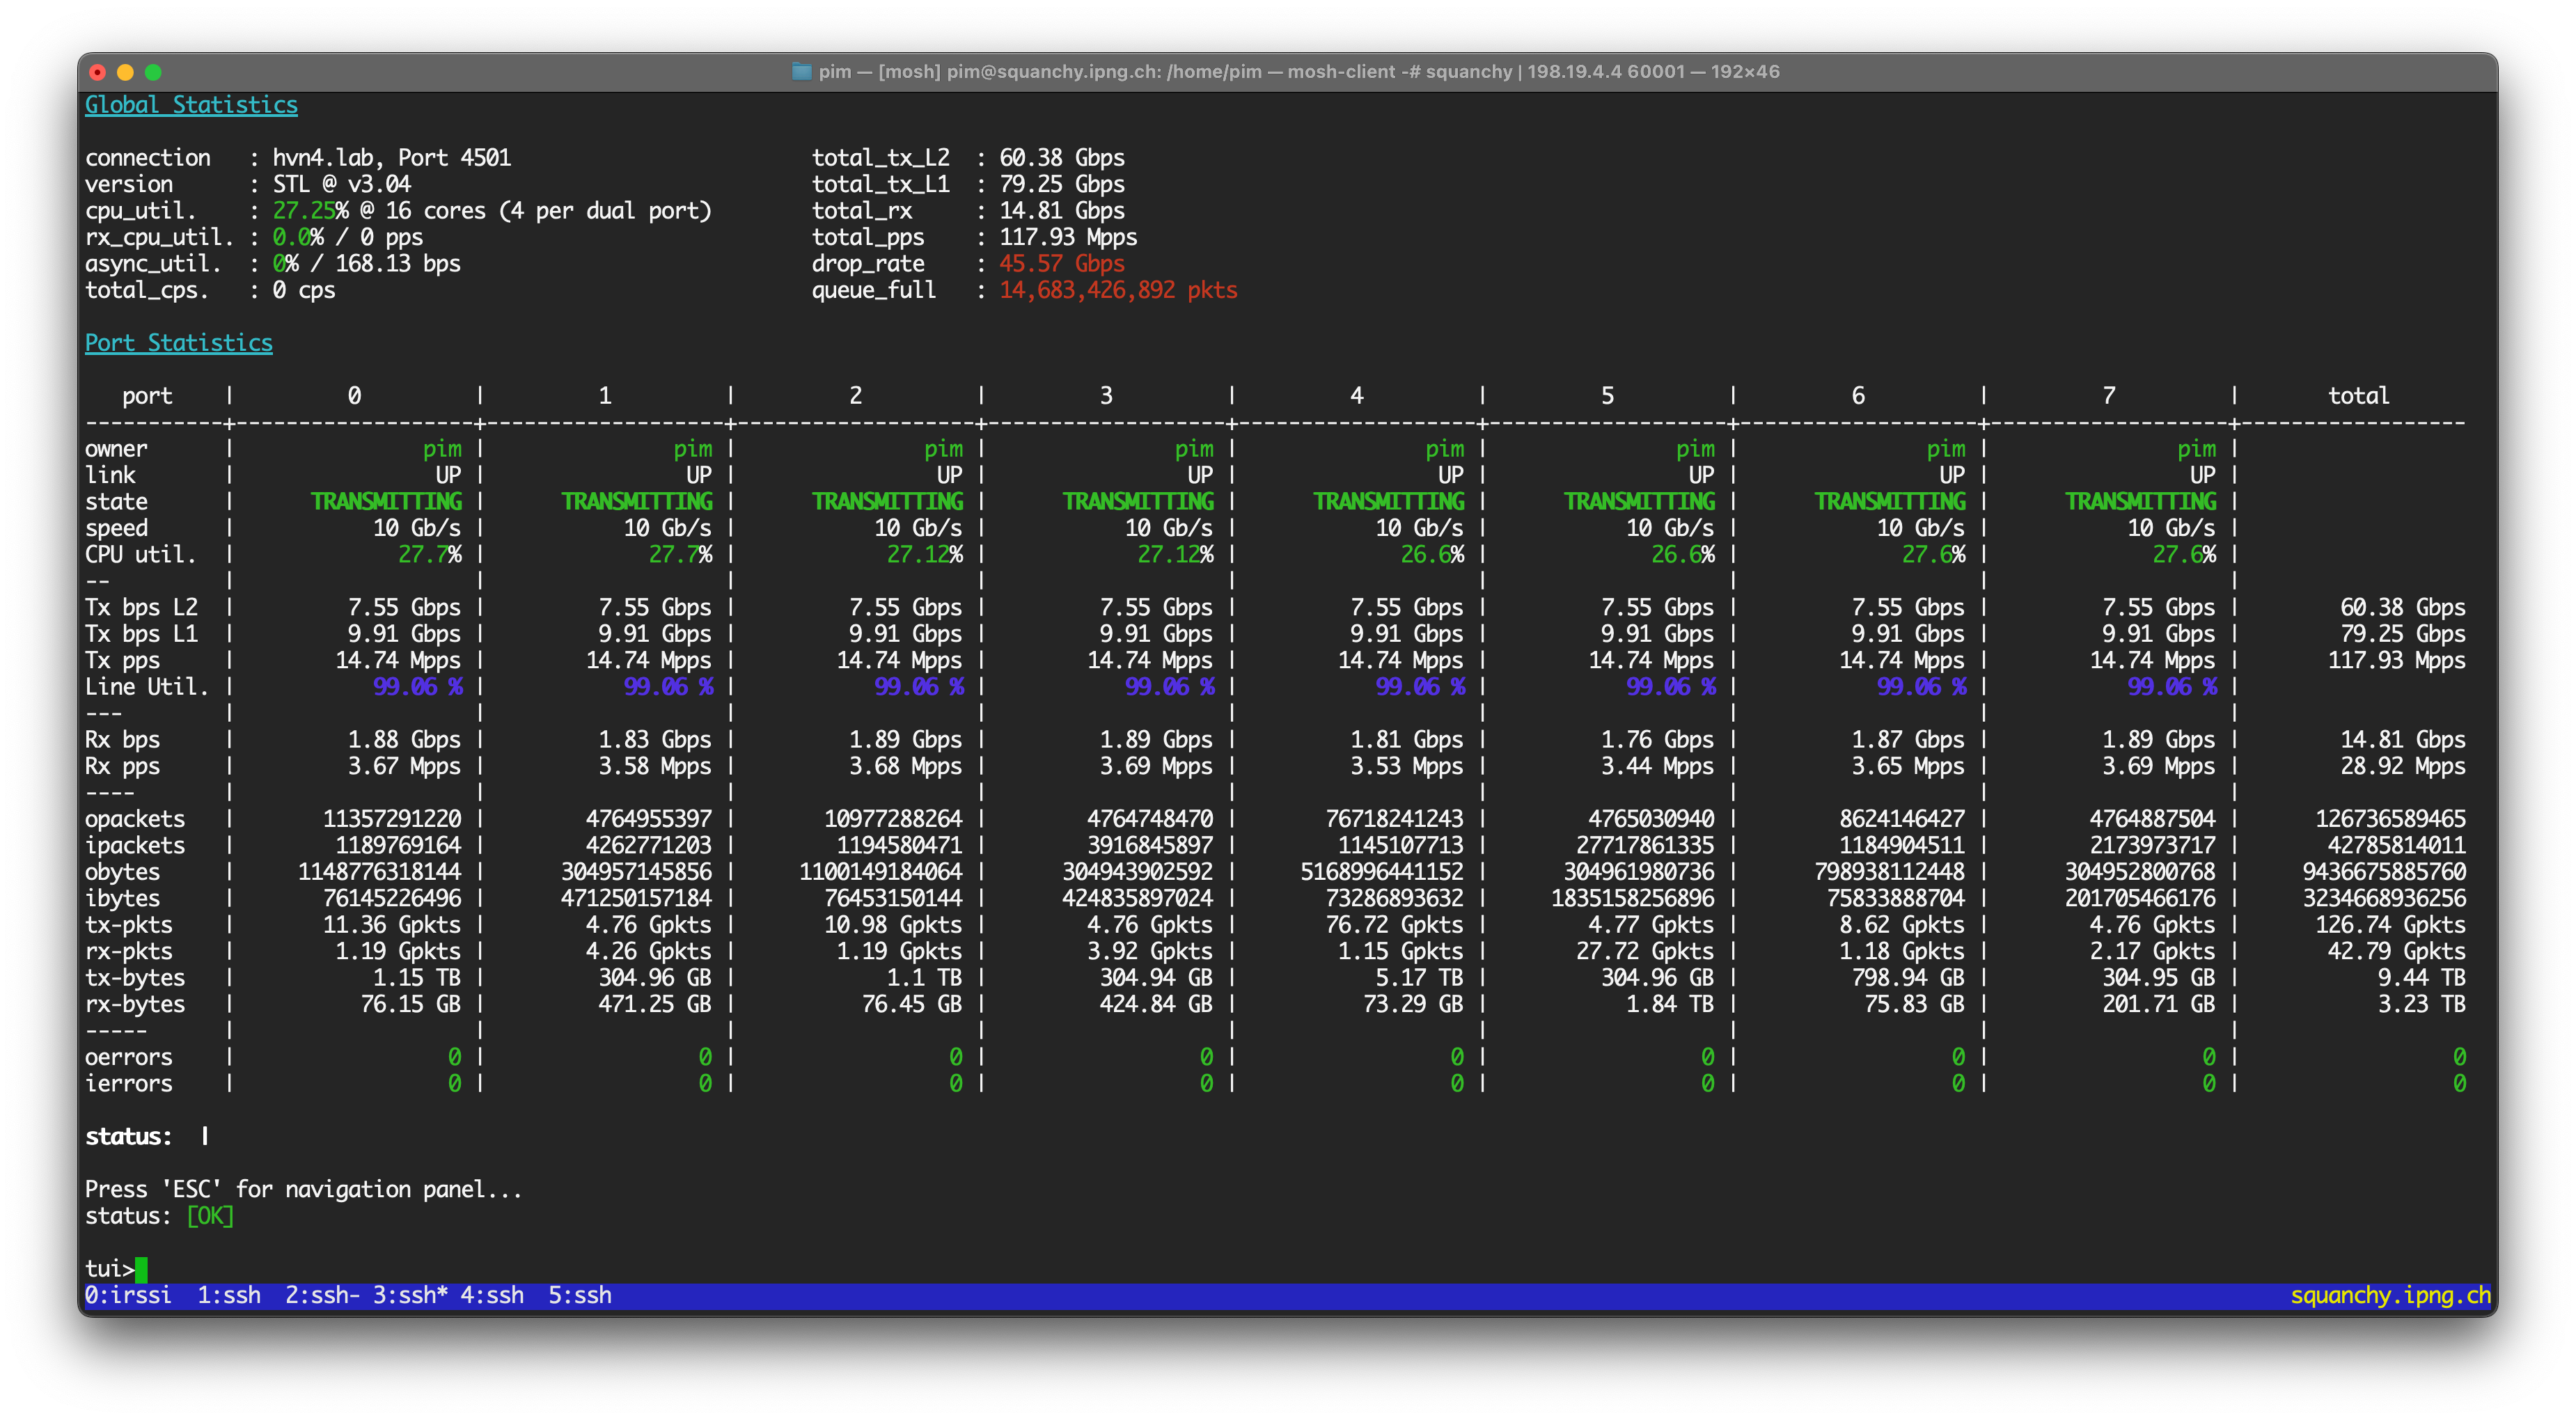Switch to the 2:ssh- tmux window

pos(322,1296)
